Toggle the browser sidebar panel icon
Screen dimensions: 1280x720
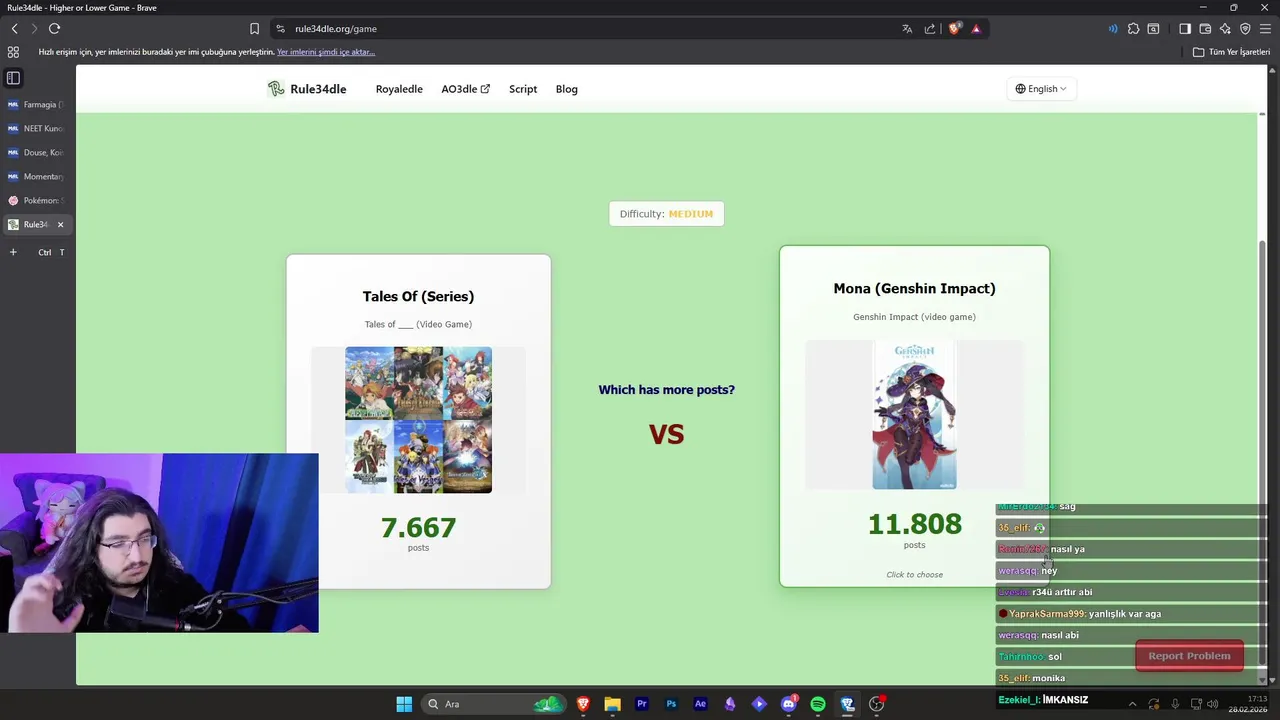point(1185,29)
